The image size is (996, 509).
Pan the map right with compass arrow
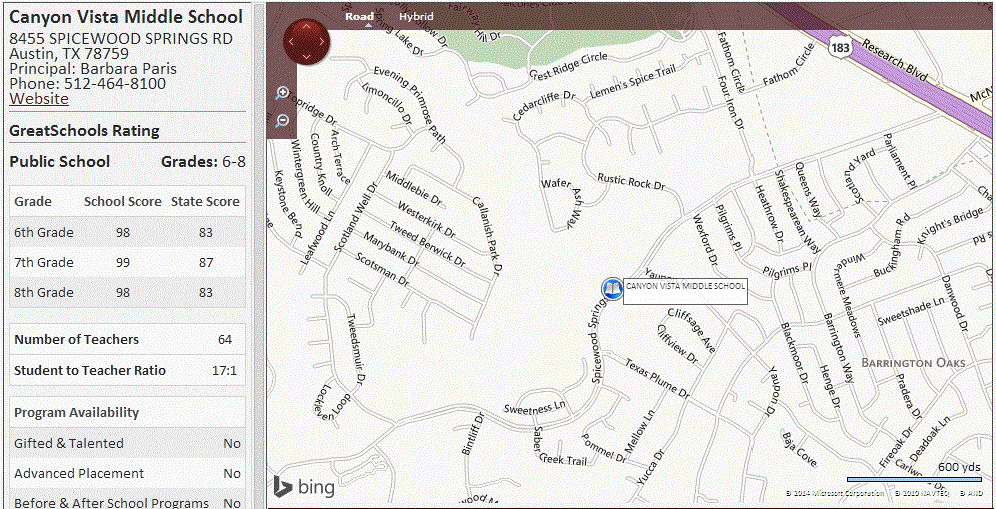pos(322,41)
